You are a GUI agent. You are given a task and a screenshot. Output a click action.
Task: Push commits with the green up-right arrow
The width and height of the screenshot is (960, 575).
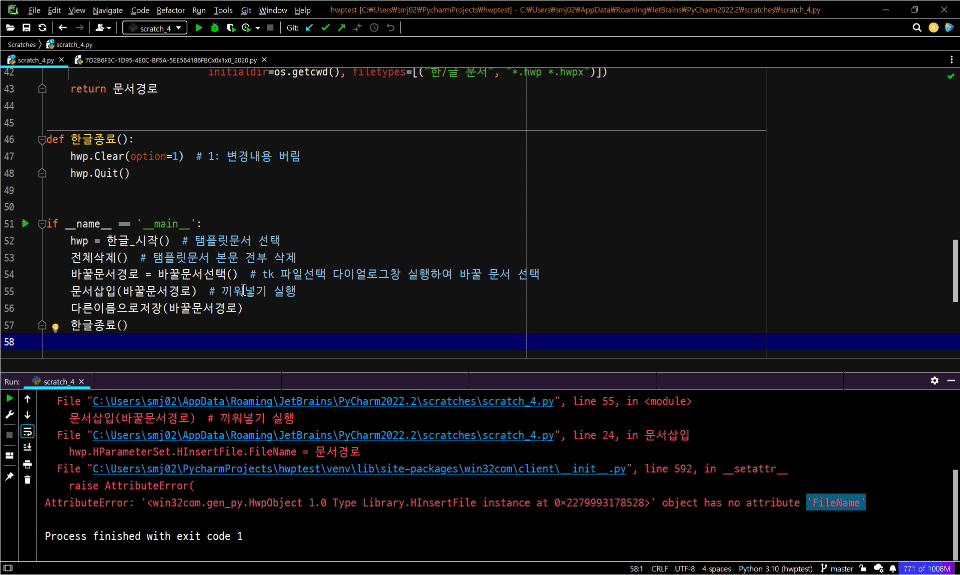pos(342,28)
